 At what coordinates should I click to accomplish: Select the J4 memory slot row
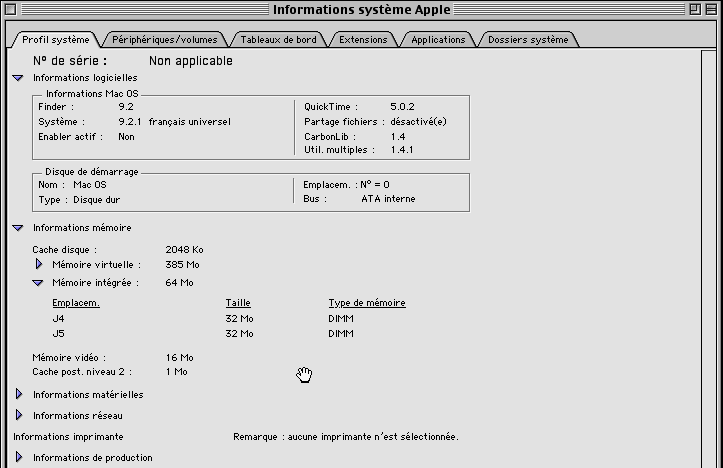[203, 319]
